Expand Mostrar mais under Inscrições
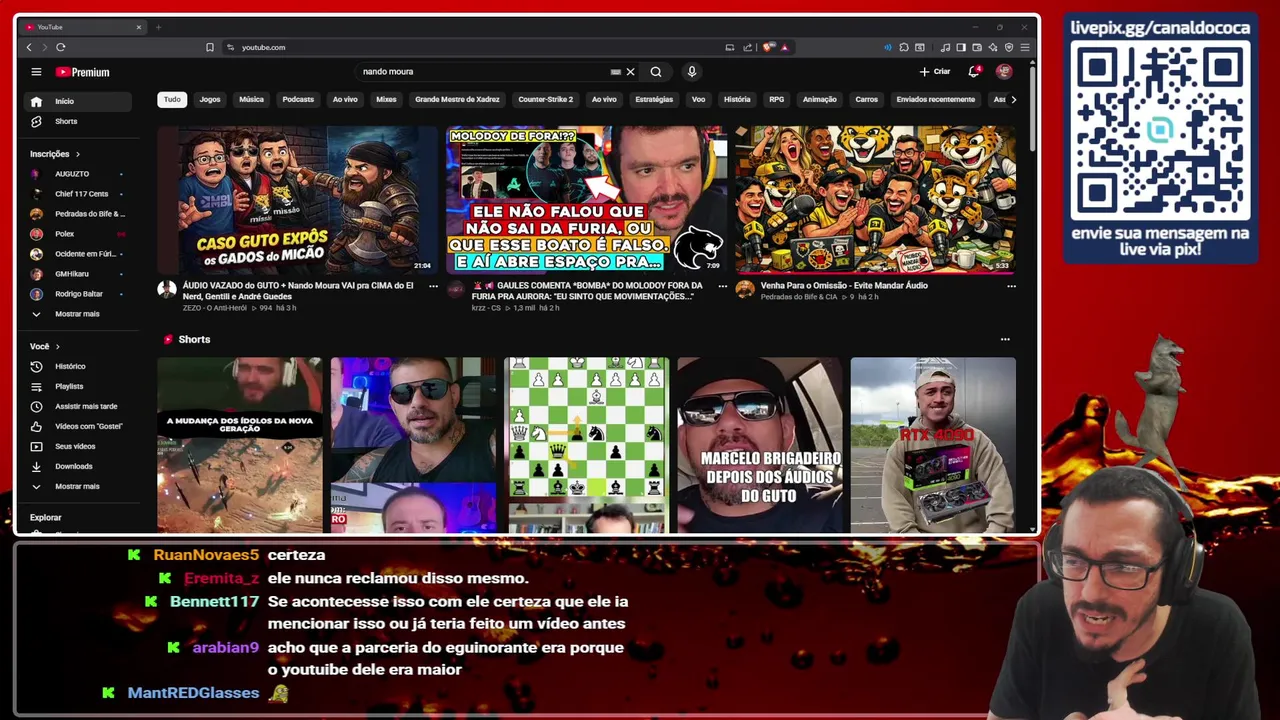The image size is (1280, 720). tap(78, 314)
